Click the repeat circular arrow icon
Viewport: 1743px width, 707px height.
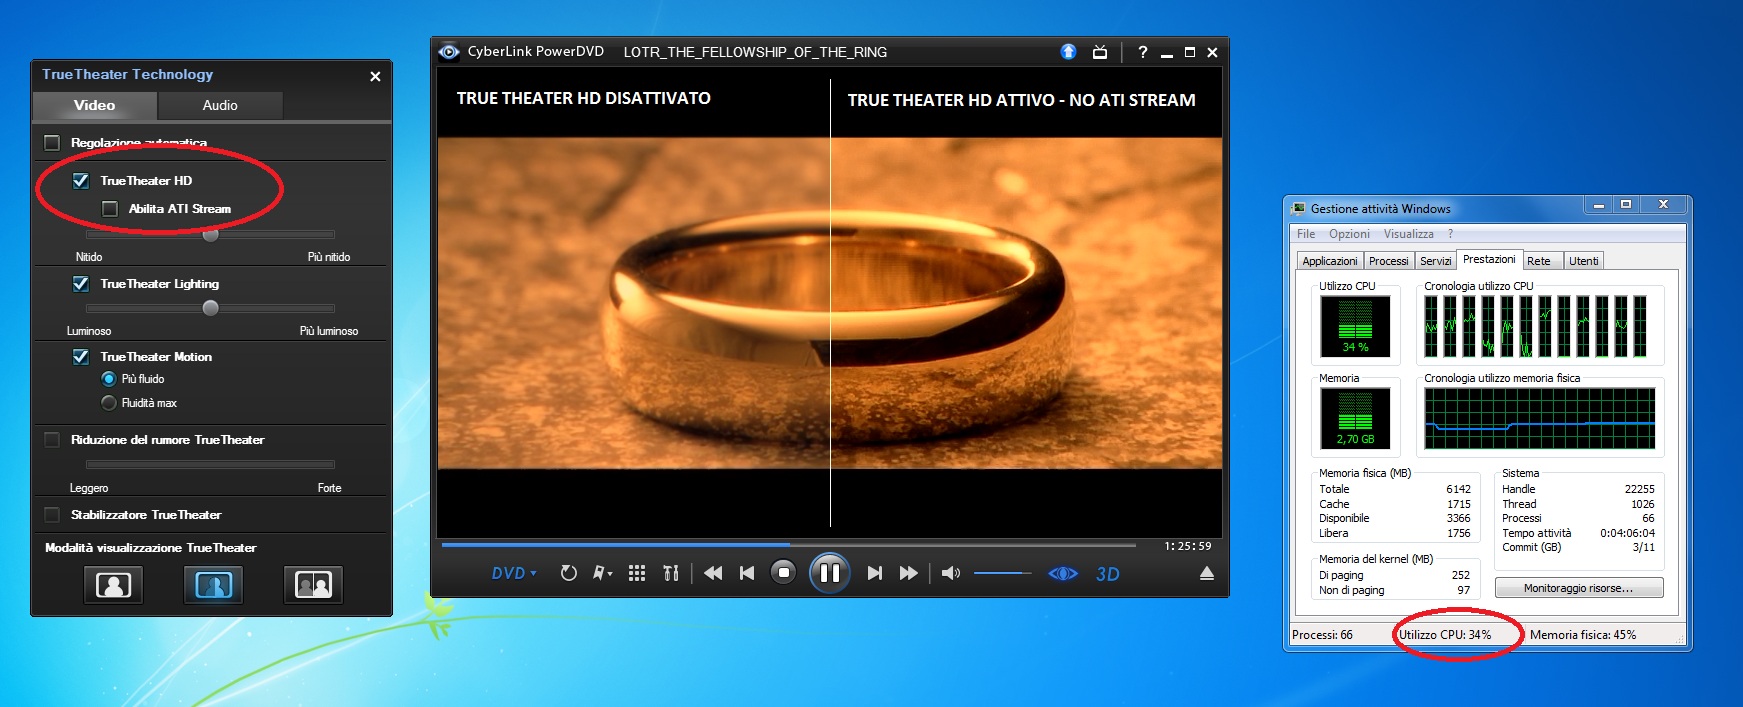point(568,573)
